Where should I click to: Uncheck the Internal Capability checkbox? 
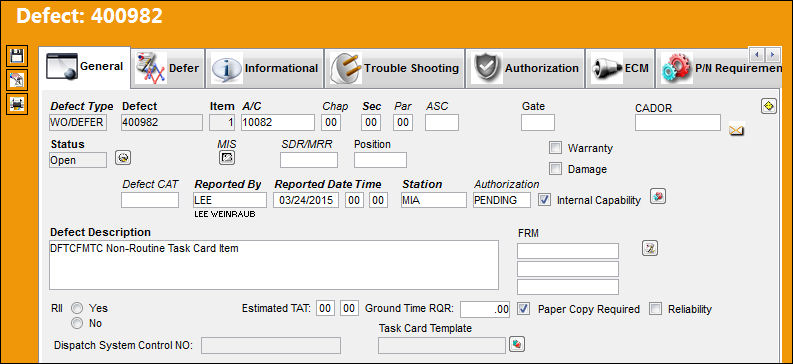tap(545, 200)
